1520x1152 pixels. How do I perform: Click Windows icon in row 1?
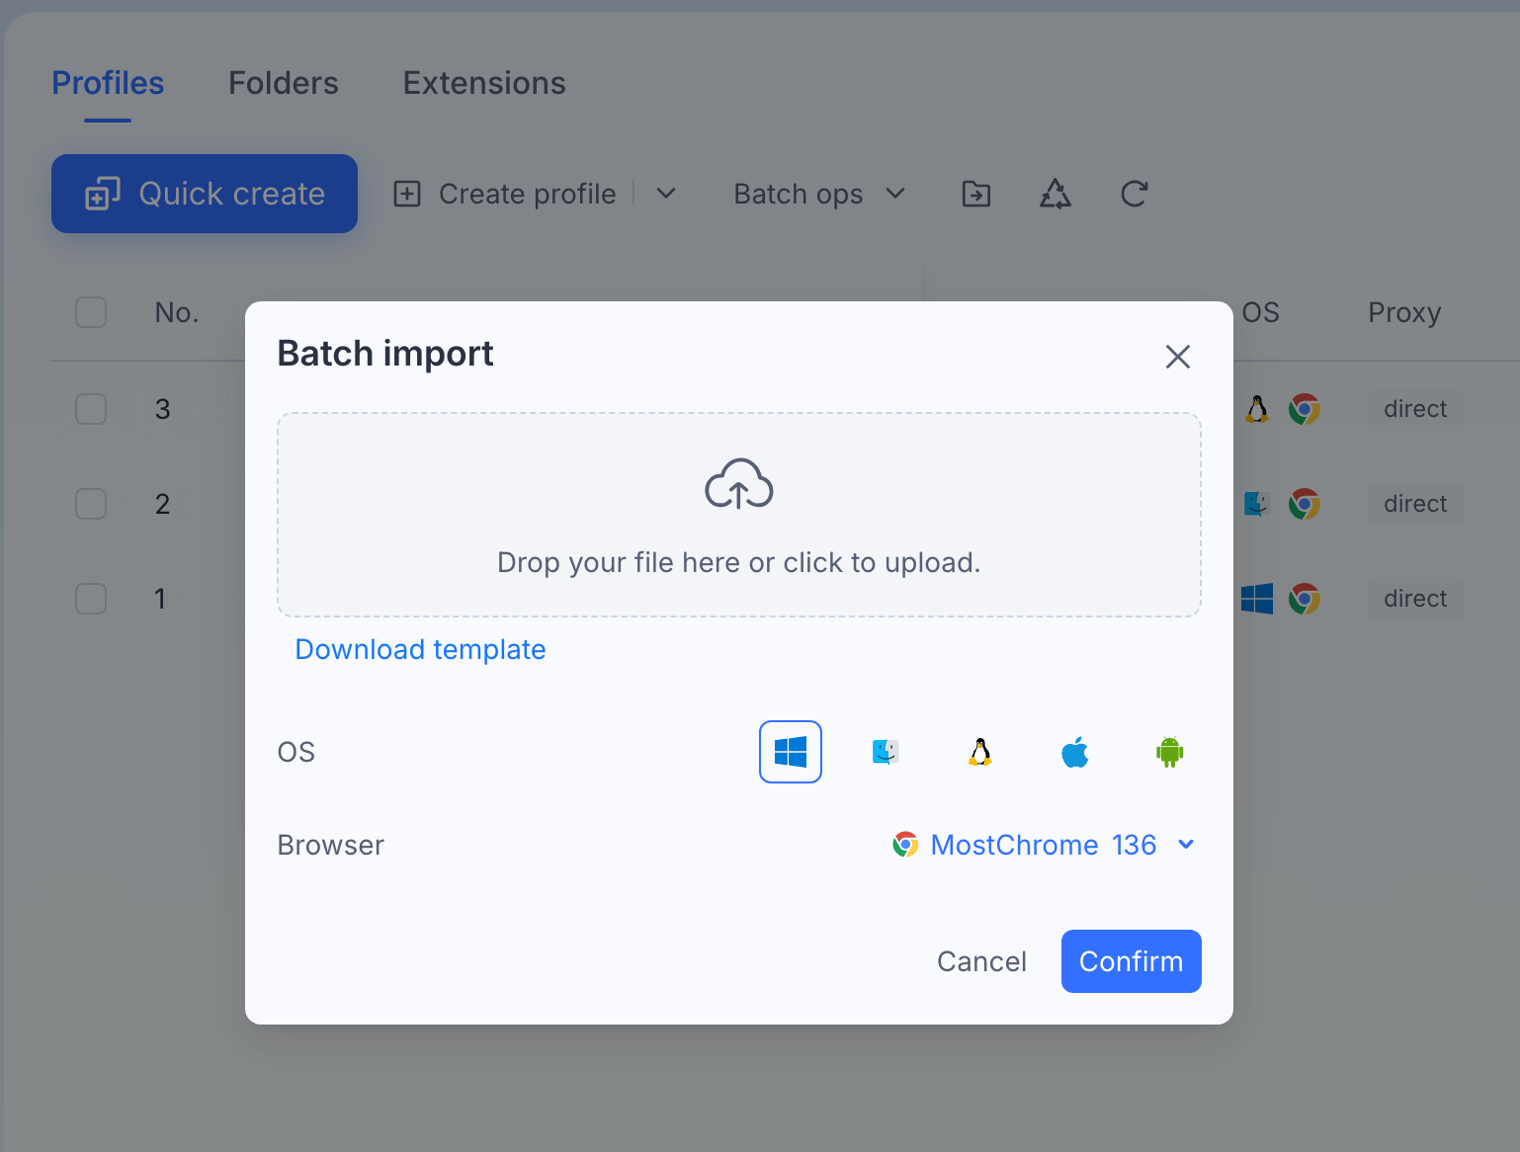coord(1257,599)
